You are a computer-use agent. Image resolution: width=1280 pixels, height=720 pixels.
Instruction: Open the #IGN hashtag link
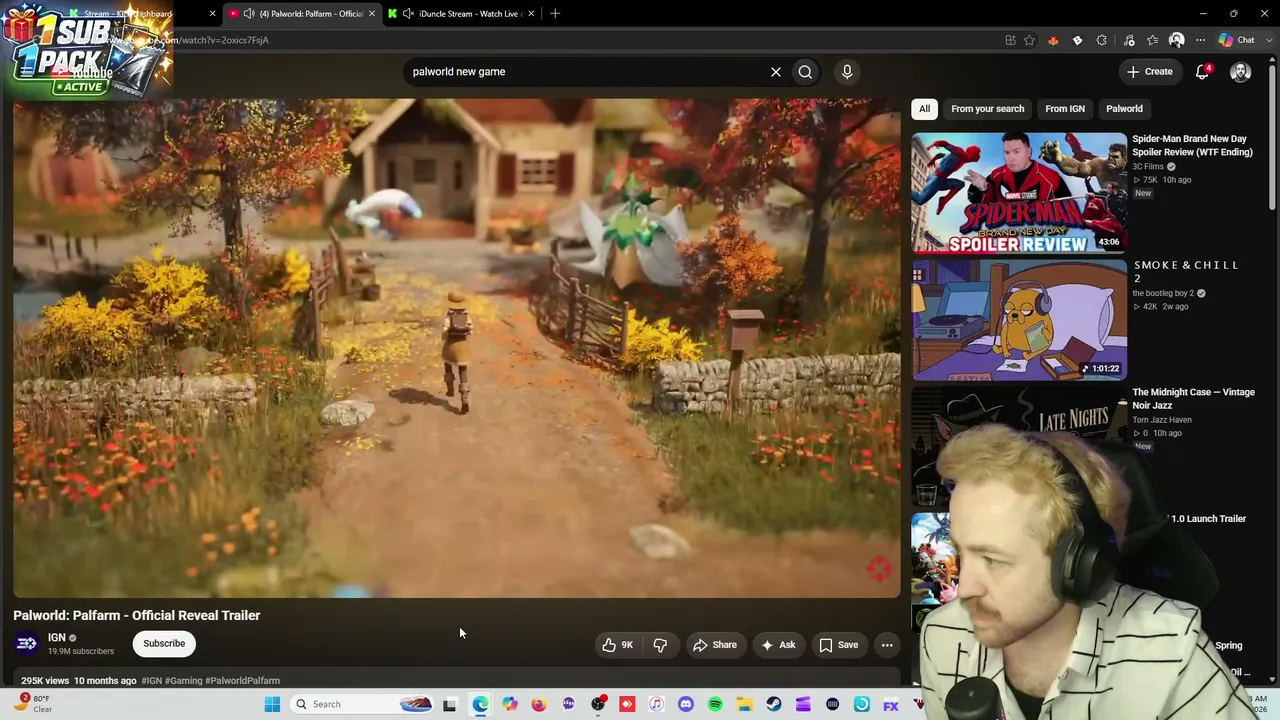pos(152,681)
